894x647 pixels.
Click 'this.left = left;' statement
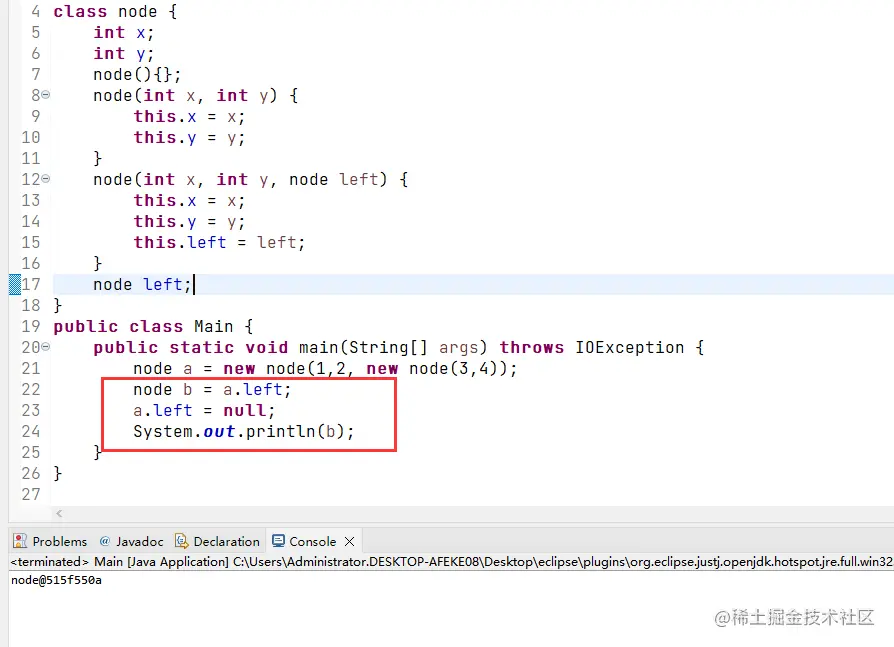(x=220, y=242)
